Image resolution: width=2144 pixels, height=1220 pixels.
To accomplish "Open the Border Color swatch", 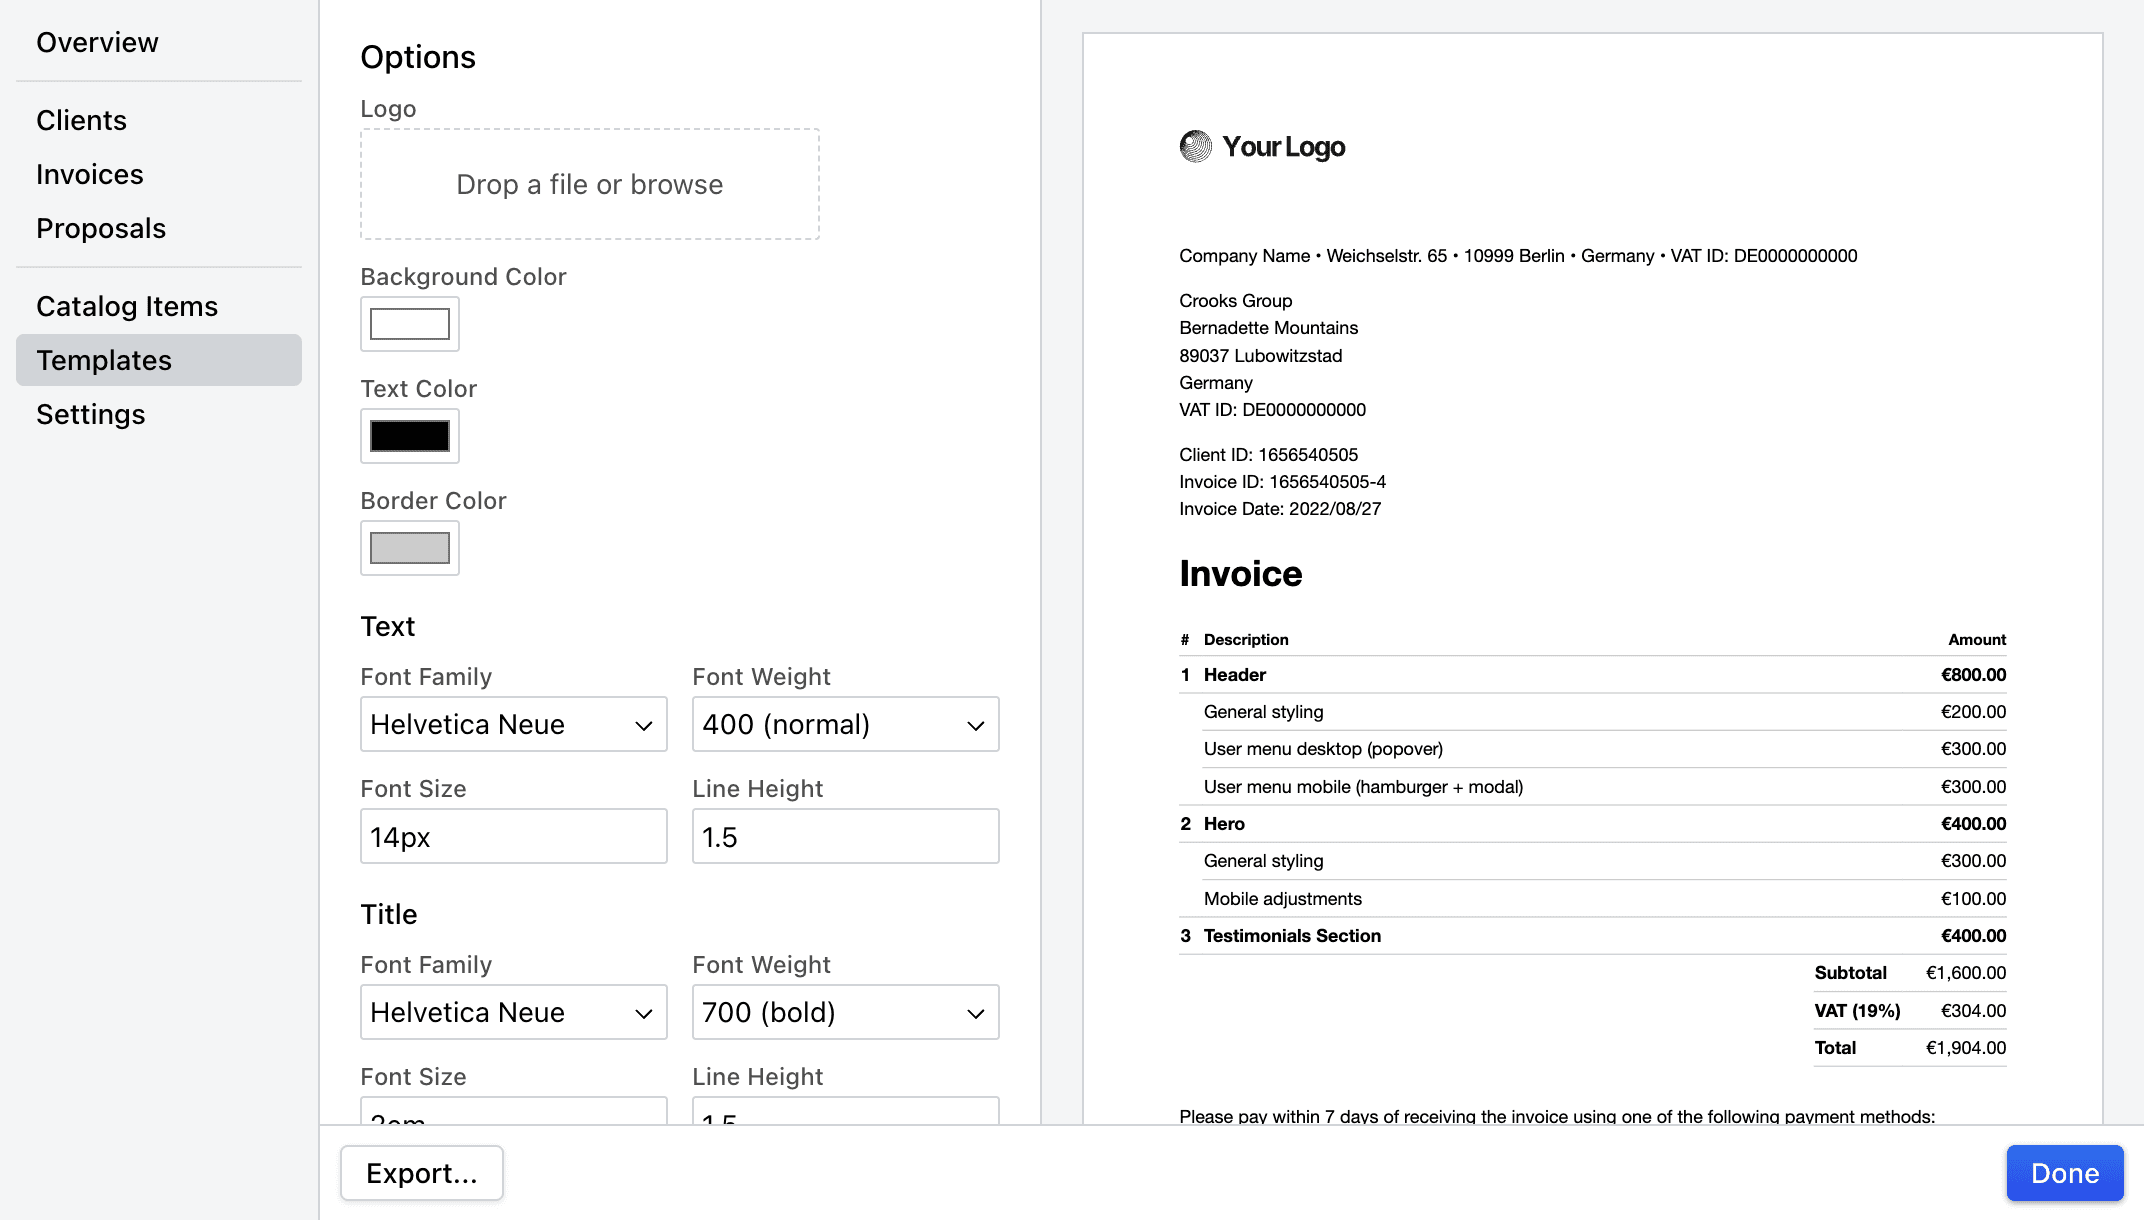I will pos(409,548).
